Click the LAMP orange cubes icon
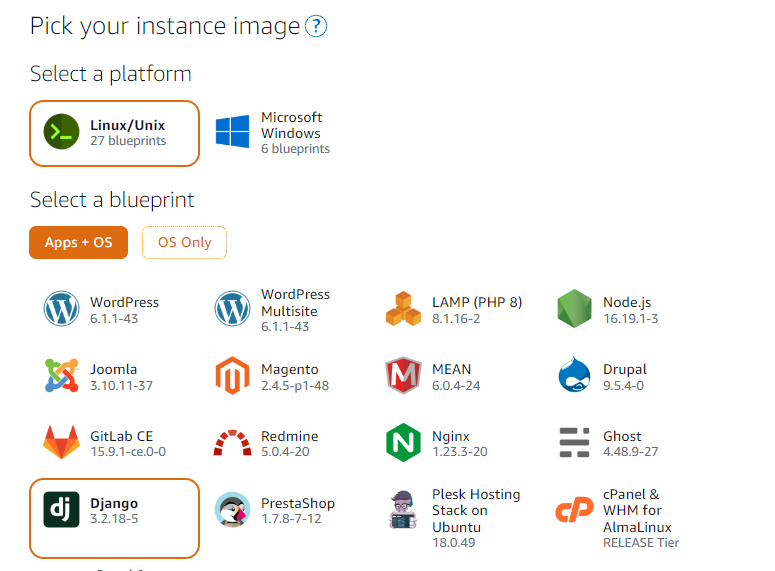Image resolution: width=775 pixels, height=571 pixels. click(x=403, y=308)
